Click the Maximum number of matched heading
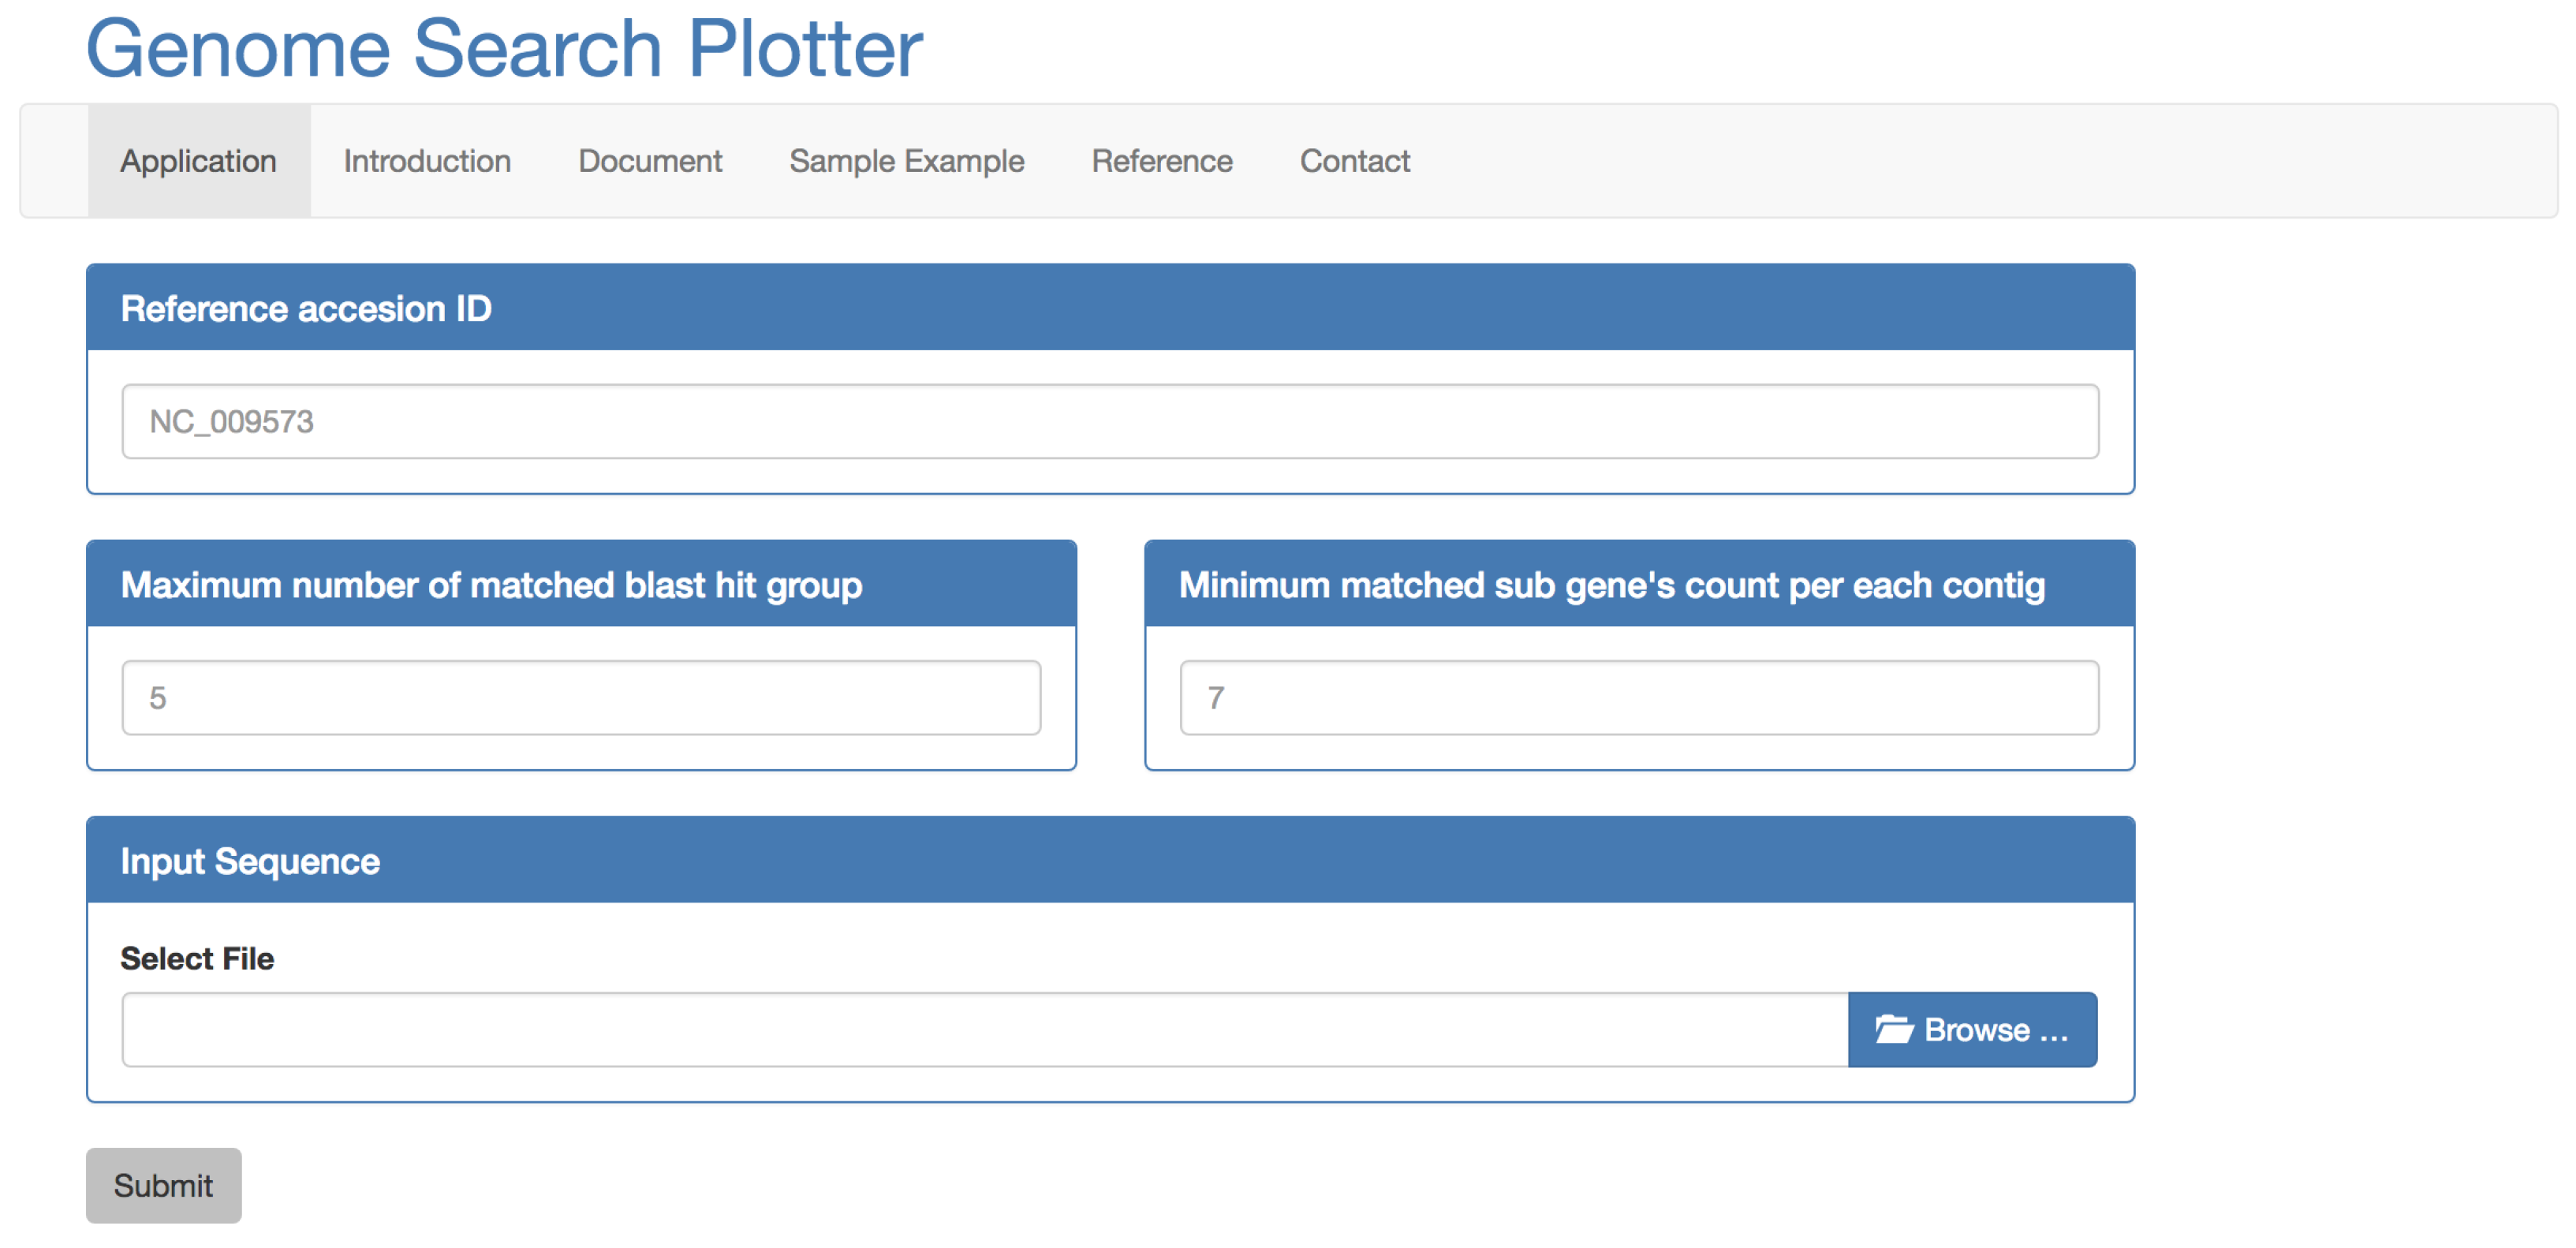 click(491, 584)
